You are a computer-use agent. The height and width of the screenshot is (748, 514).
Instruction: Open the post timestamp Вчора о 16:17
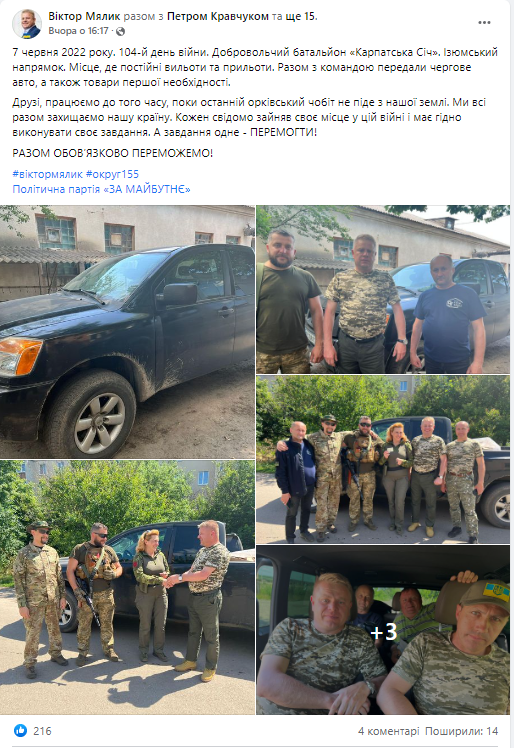[x=78, y=31]
